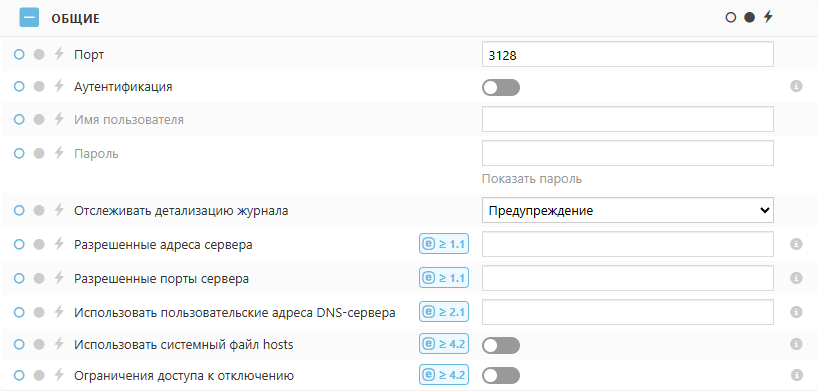This screenshot has height=391, width=818.
Task: Click lightning flag for Отслеживать детализацию журнала
Action: click(x=59, y=210)
